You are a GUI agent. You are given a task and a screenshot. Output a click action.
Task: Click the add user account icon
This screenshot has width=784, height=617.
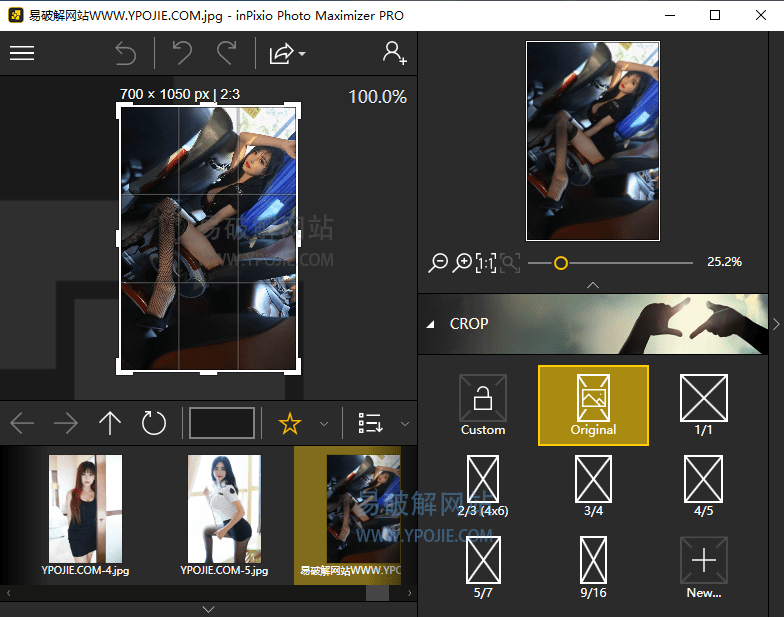pyautogui.click(x=394, y=53)
